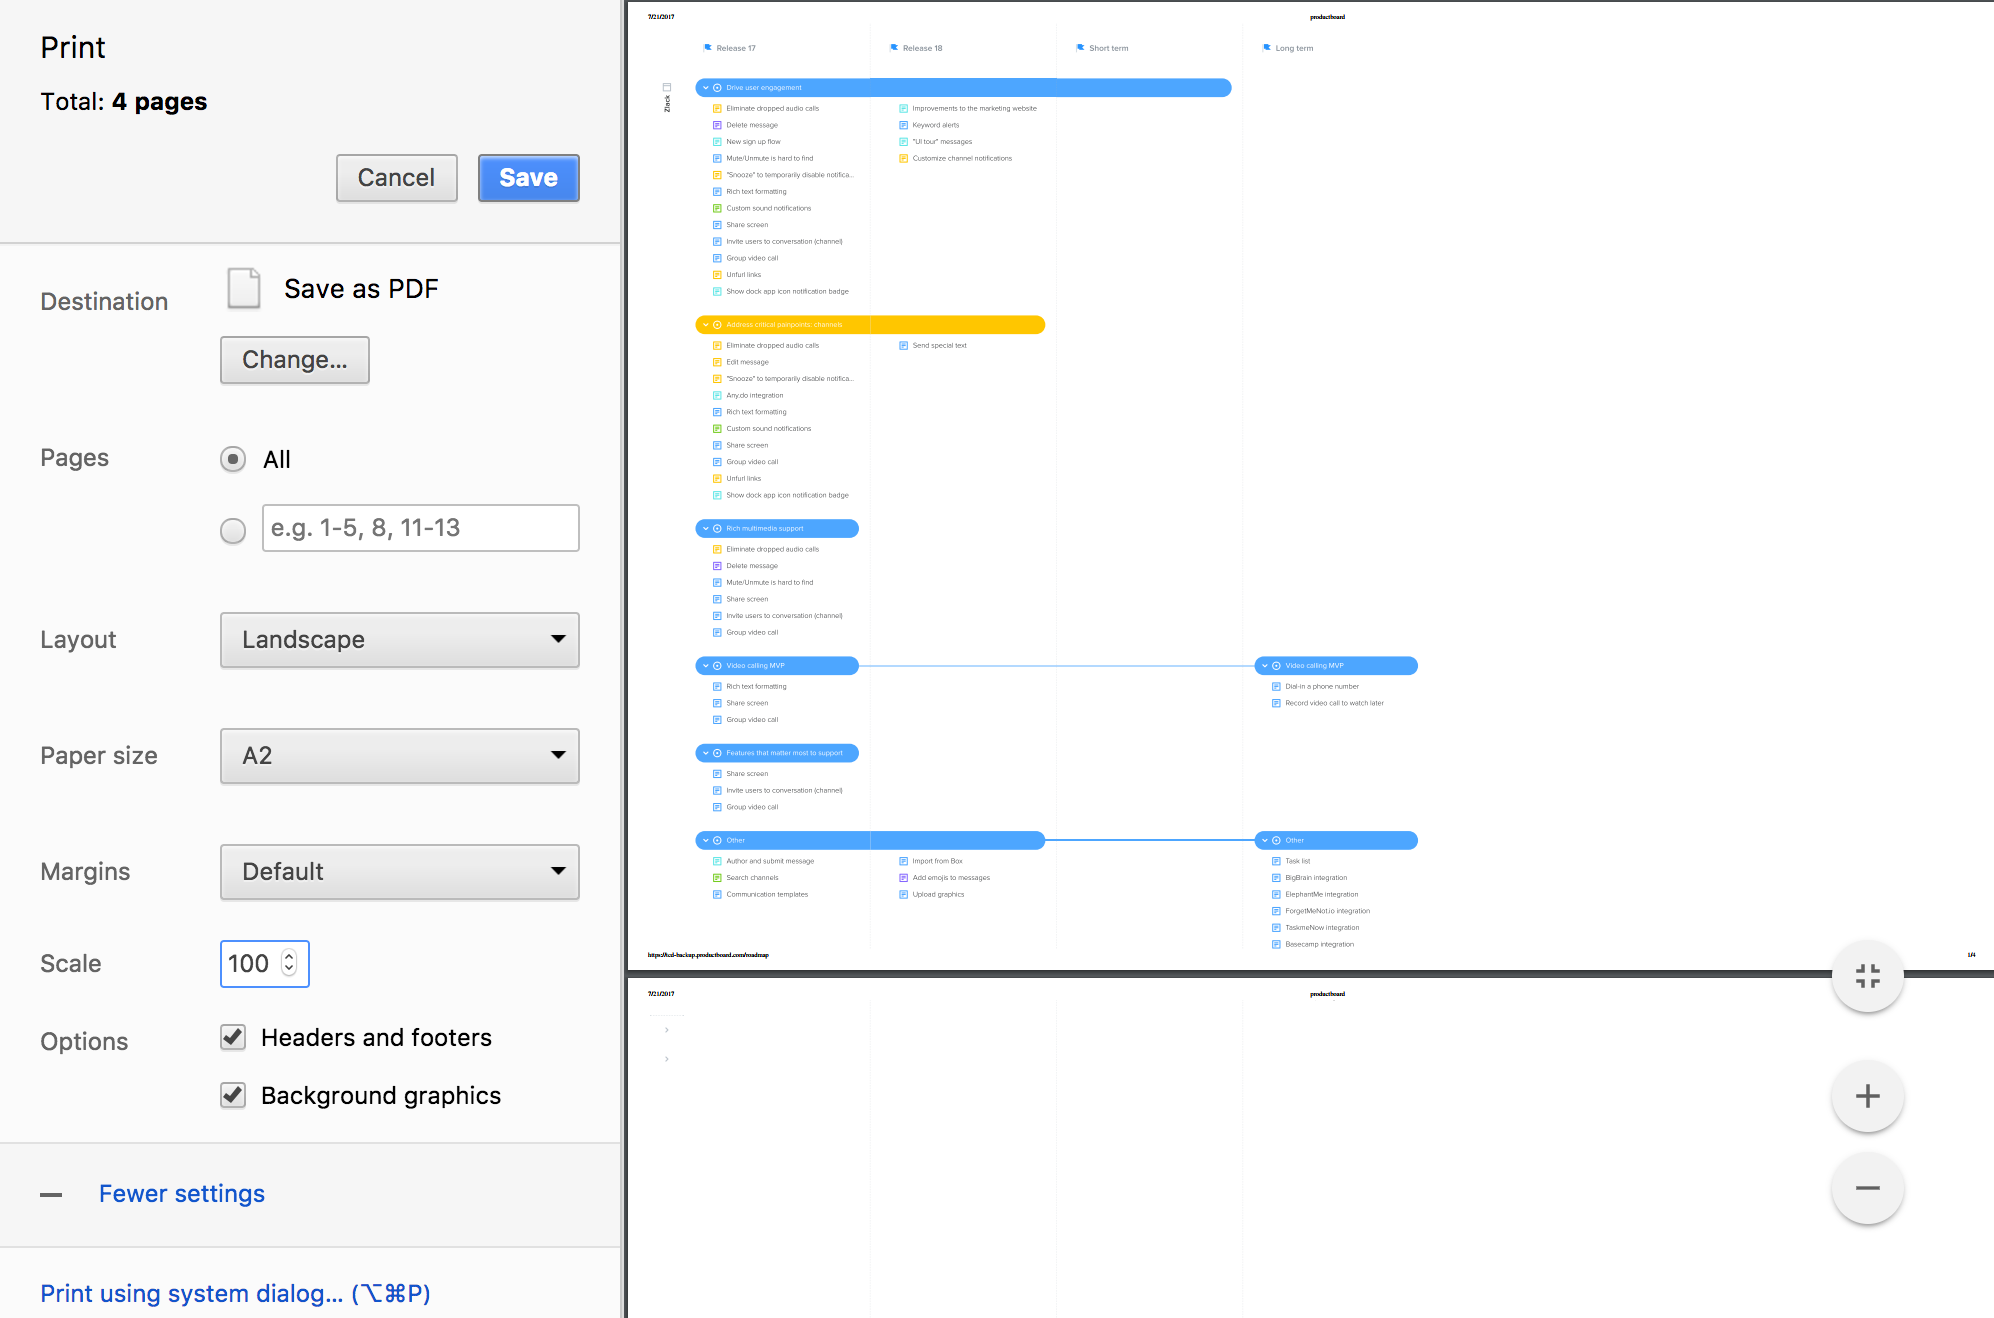1994x1318 pixels.
Task: Click the Record video call to watch later item
Action: click(x=1328, y=703)
